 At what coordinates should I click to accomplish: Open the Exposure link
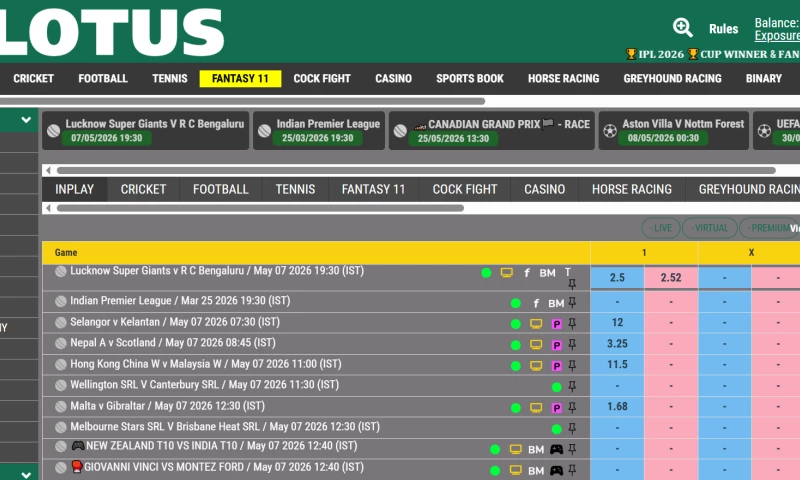coord(777,36)
